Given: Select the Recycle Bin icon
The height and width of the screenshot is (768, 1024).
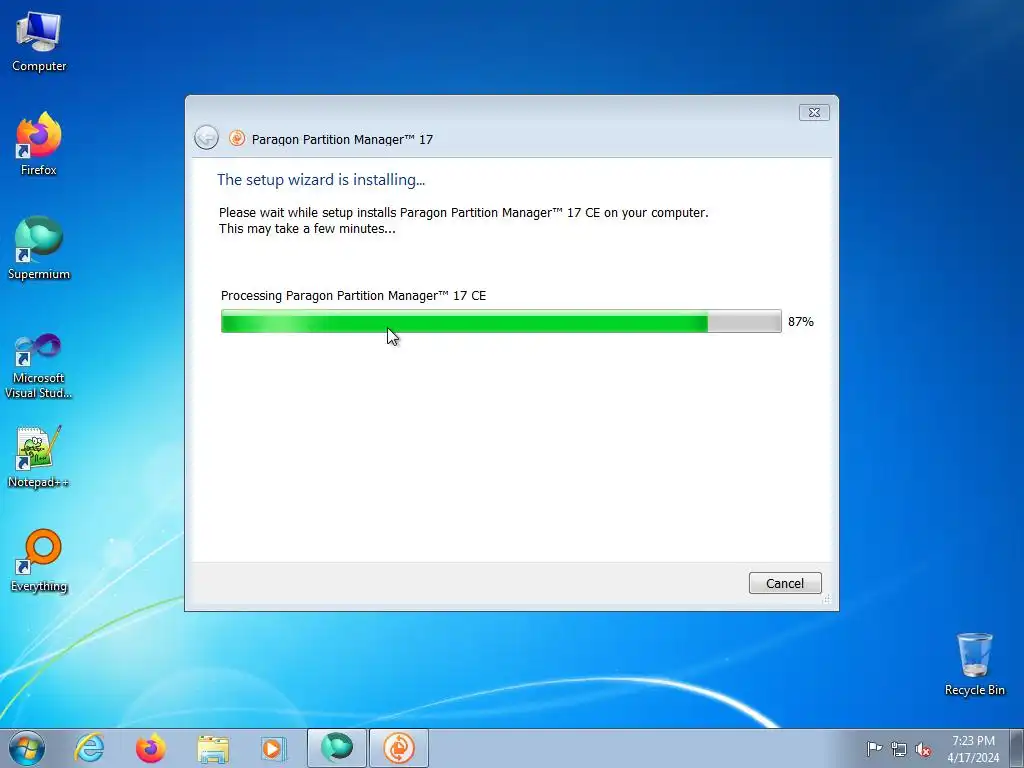Looking at the screenshot, I should coord(974,664).
